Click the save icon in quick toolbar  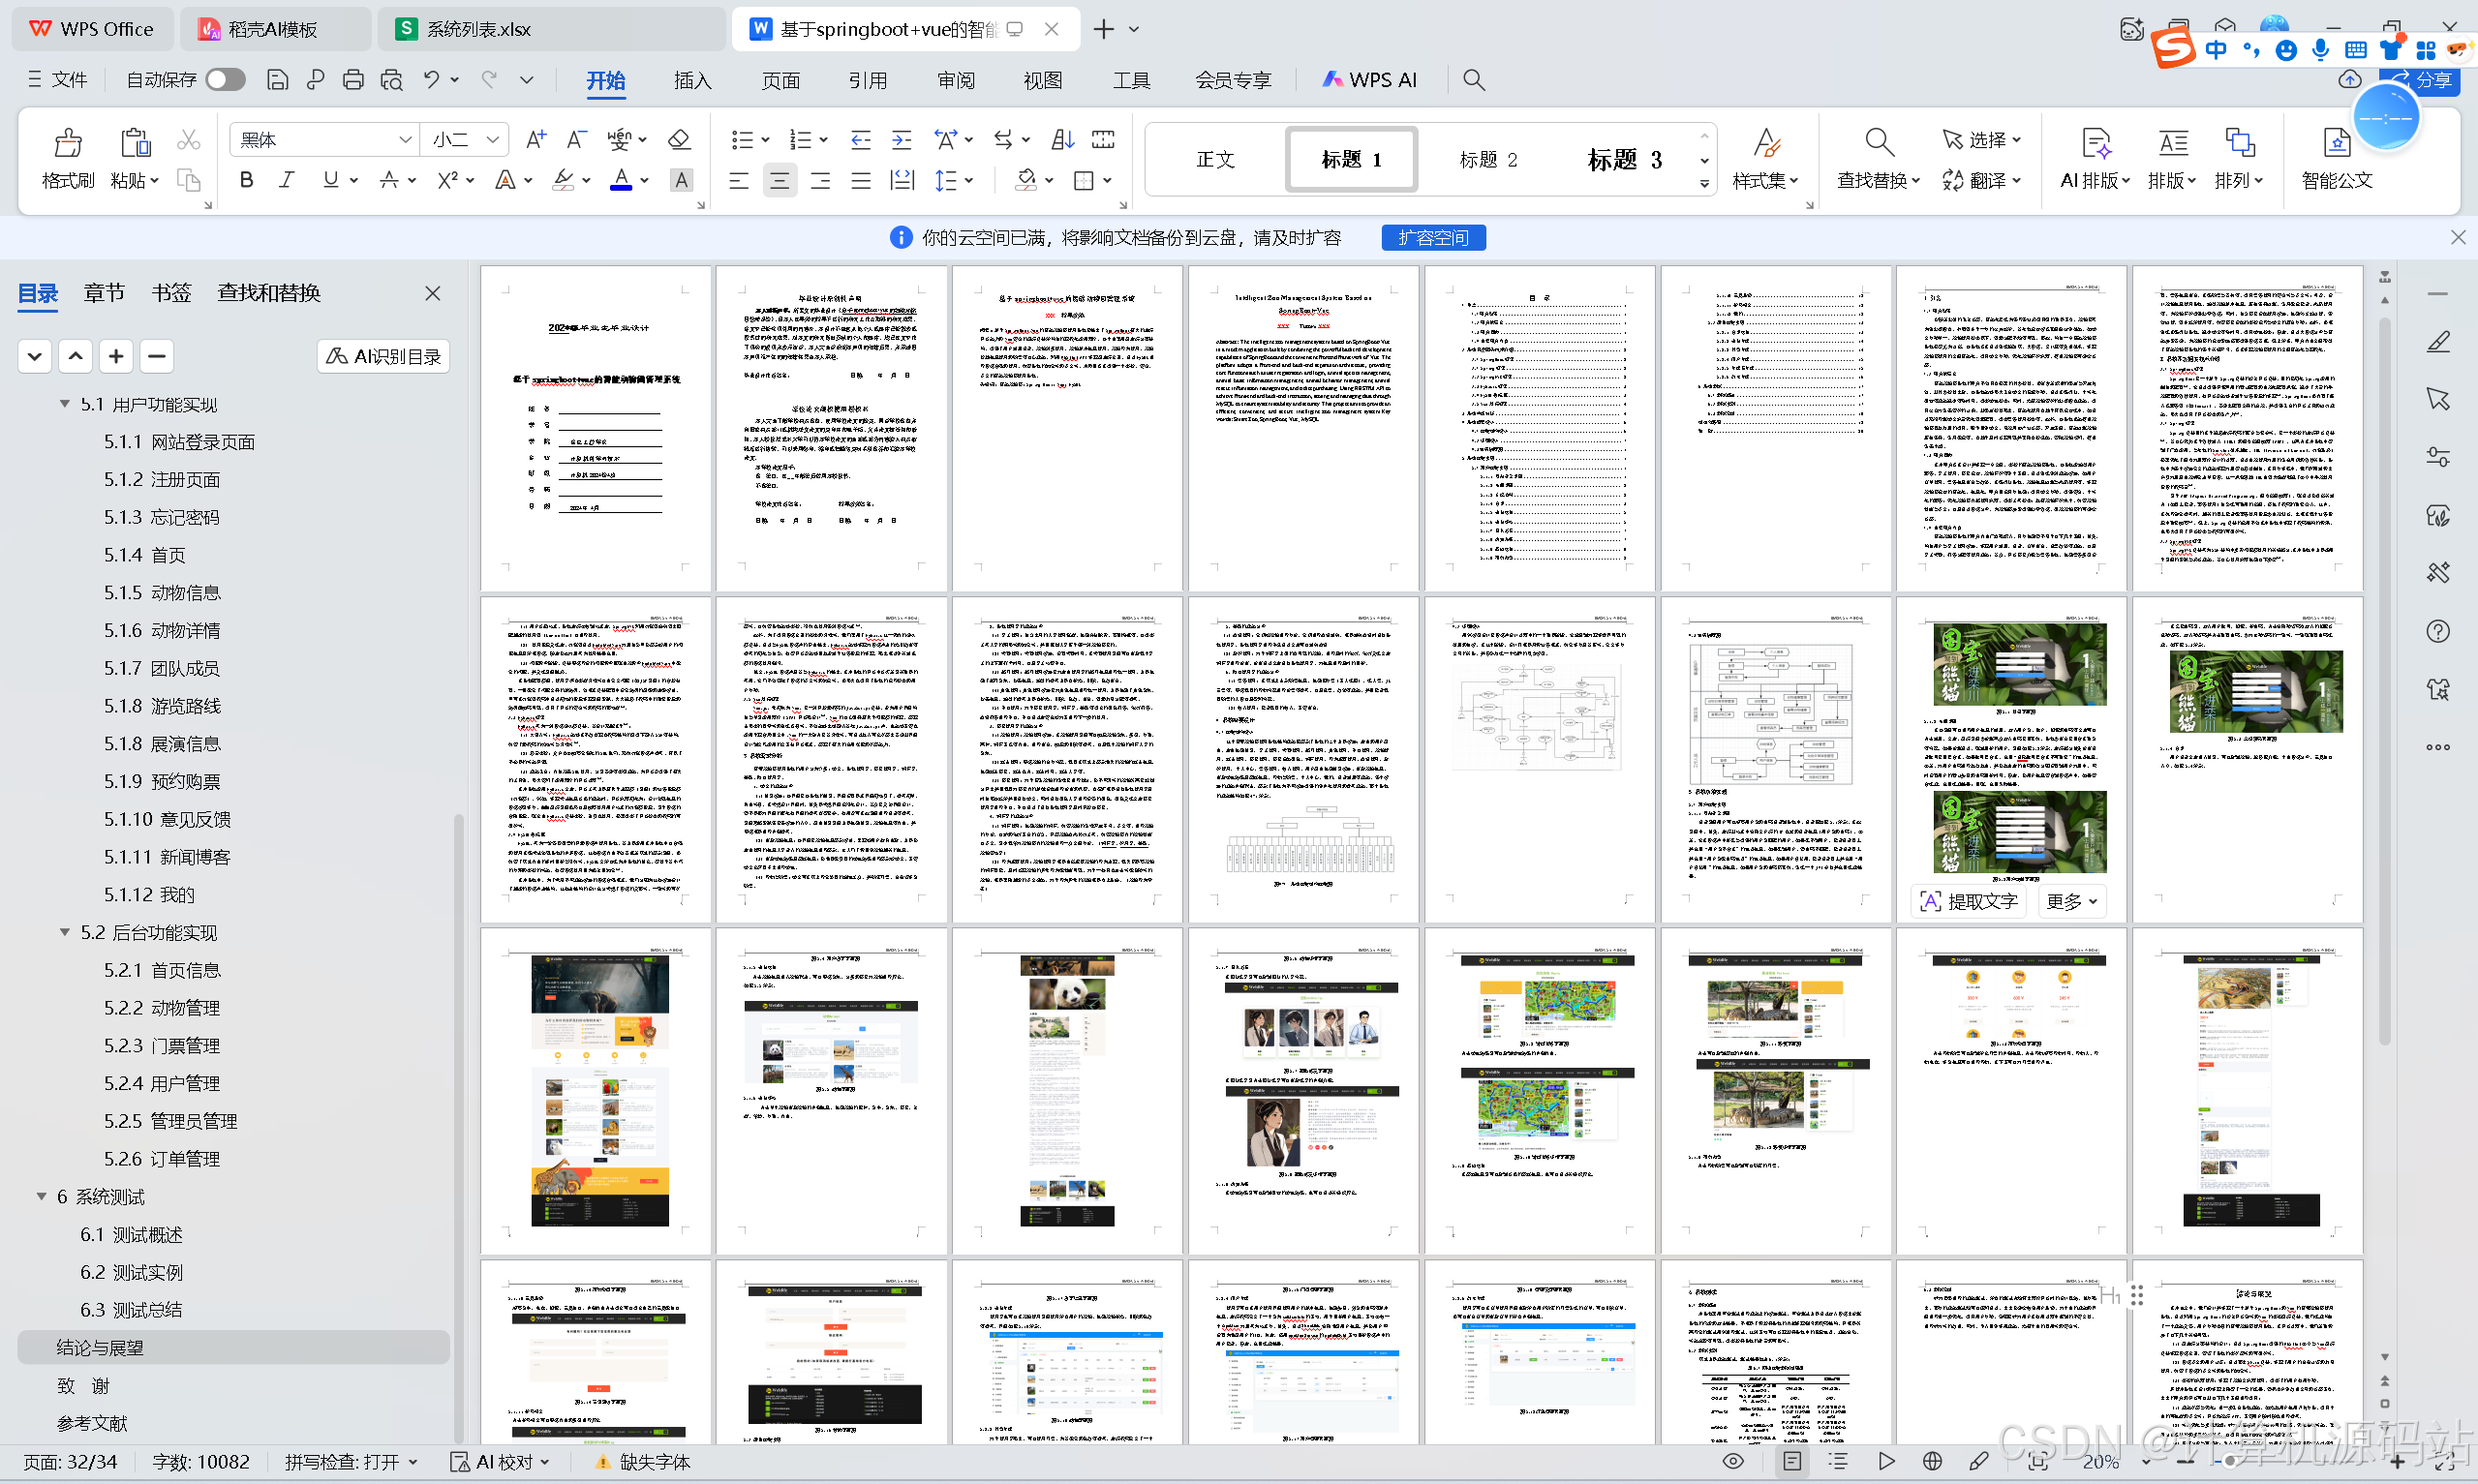coord(278,80)
